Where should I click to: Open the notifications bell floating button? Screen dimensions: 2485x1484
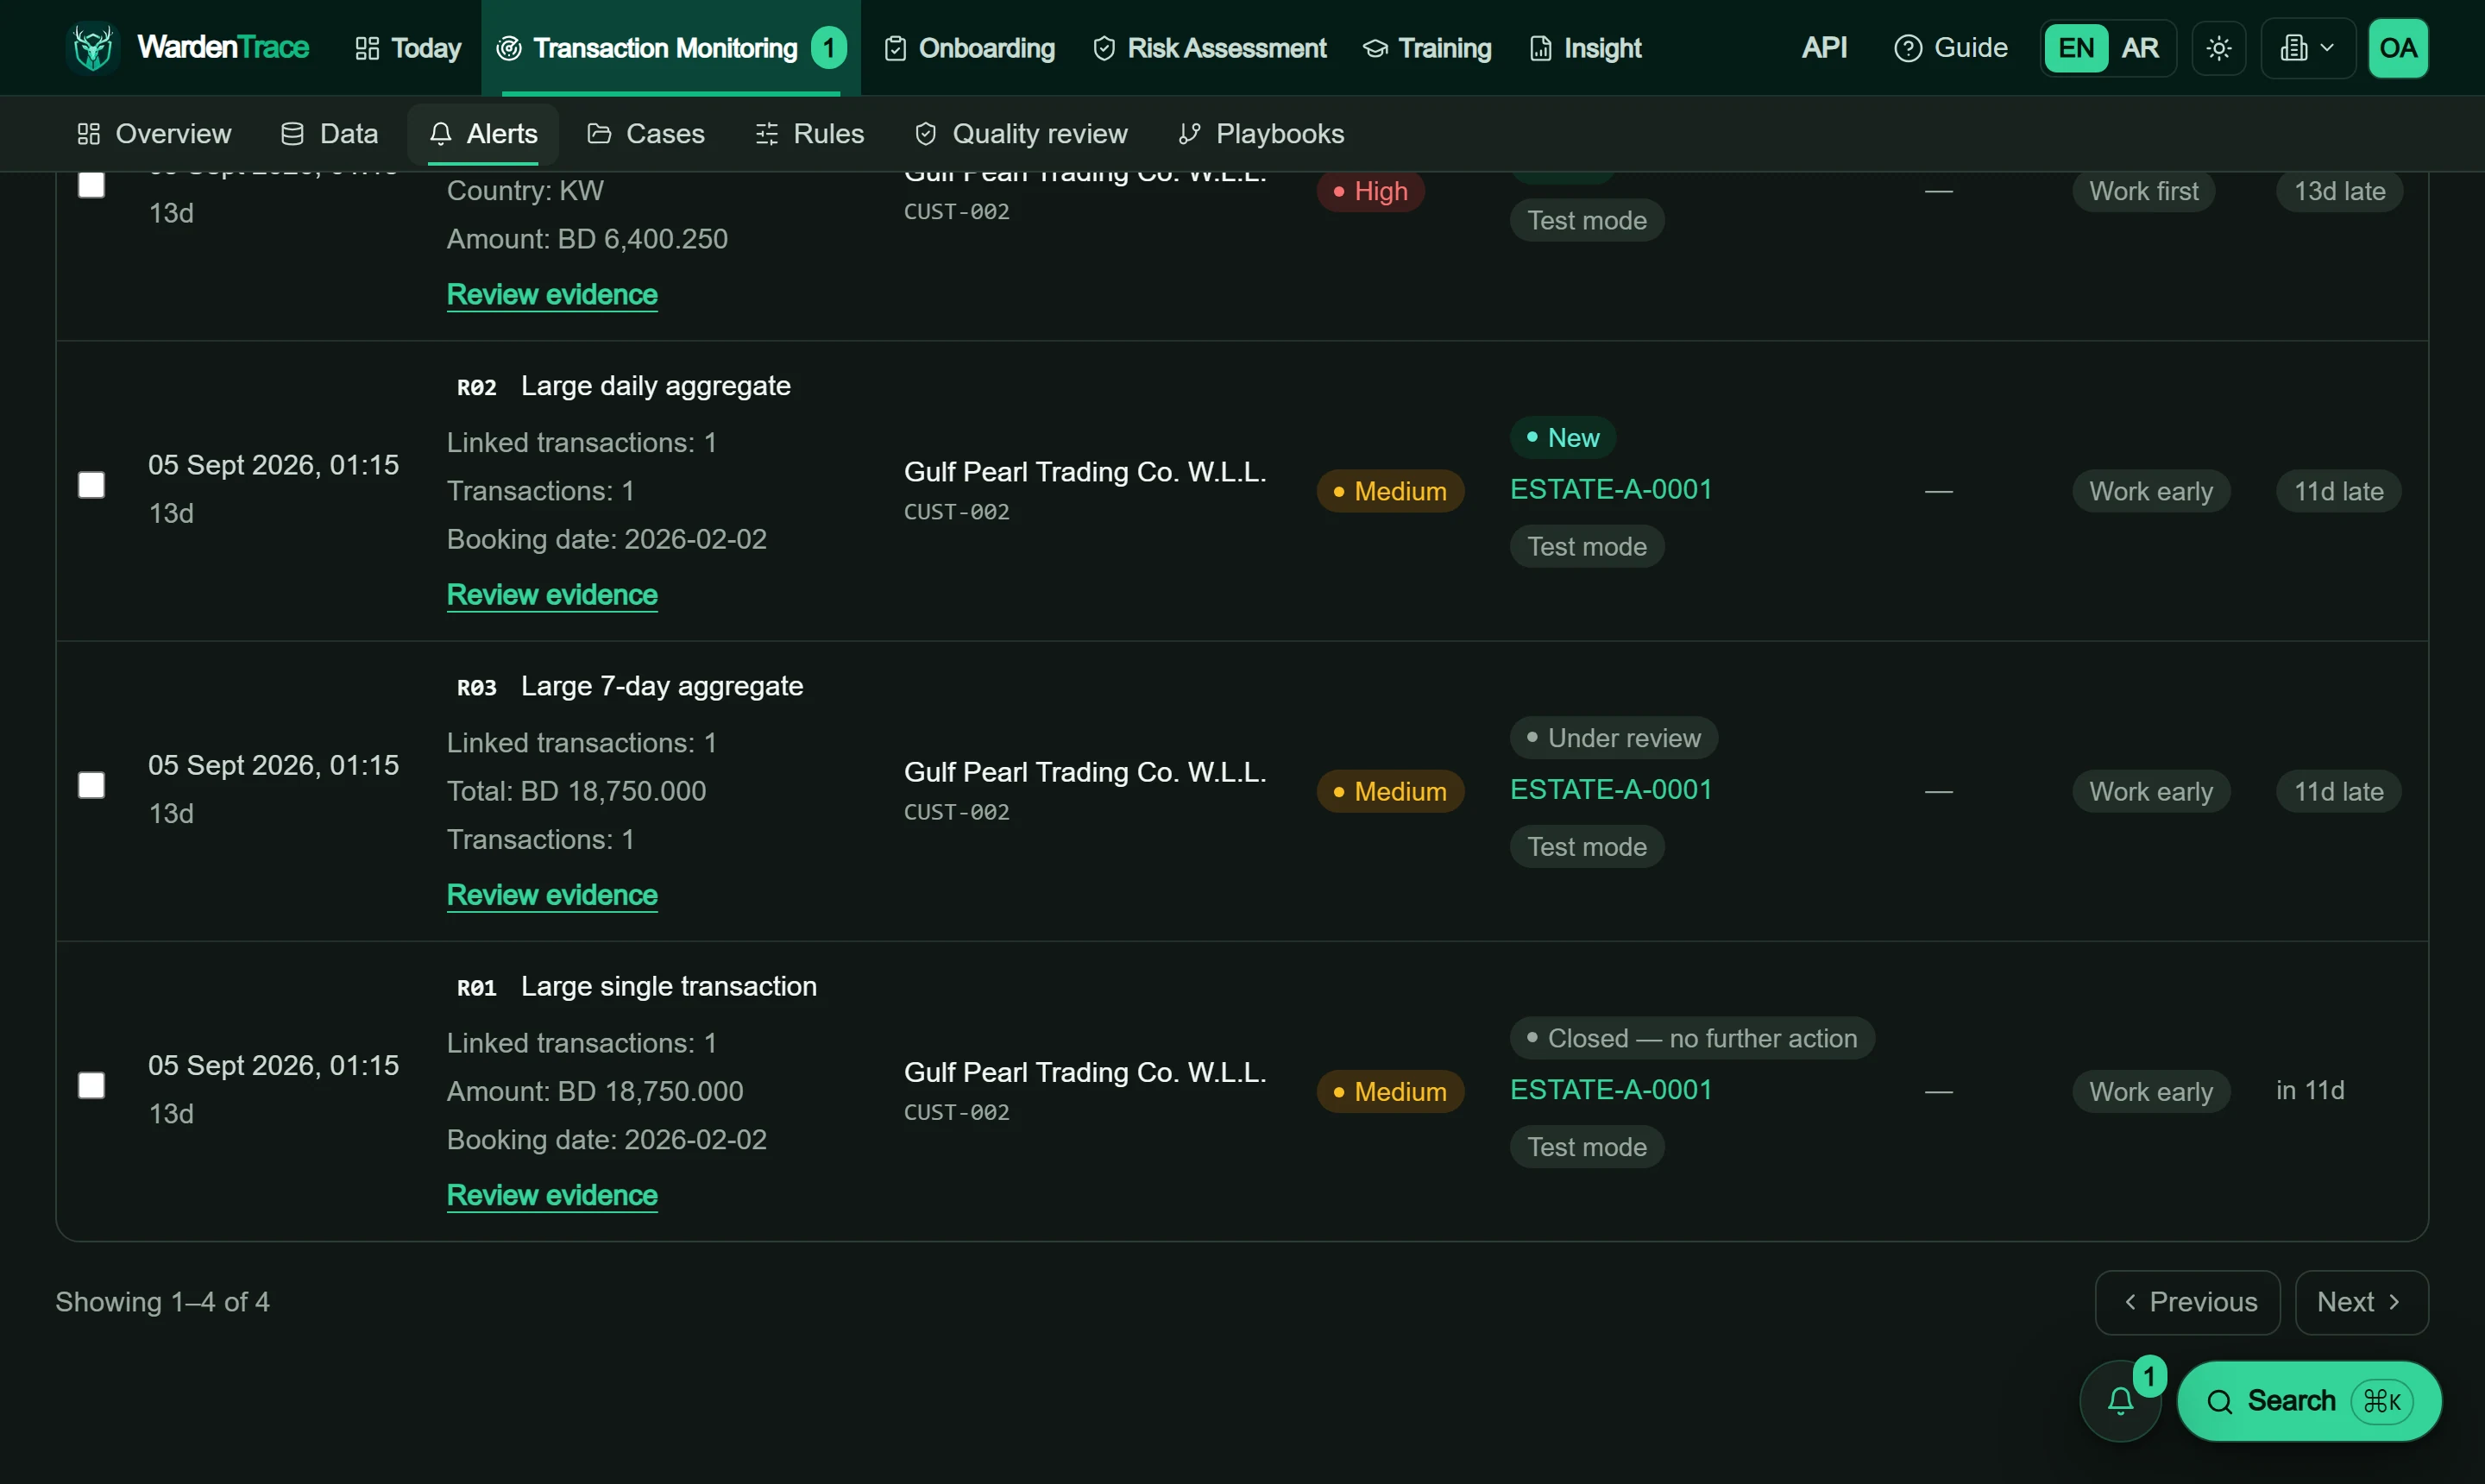point(2120,1400)
